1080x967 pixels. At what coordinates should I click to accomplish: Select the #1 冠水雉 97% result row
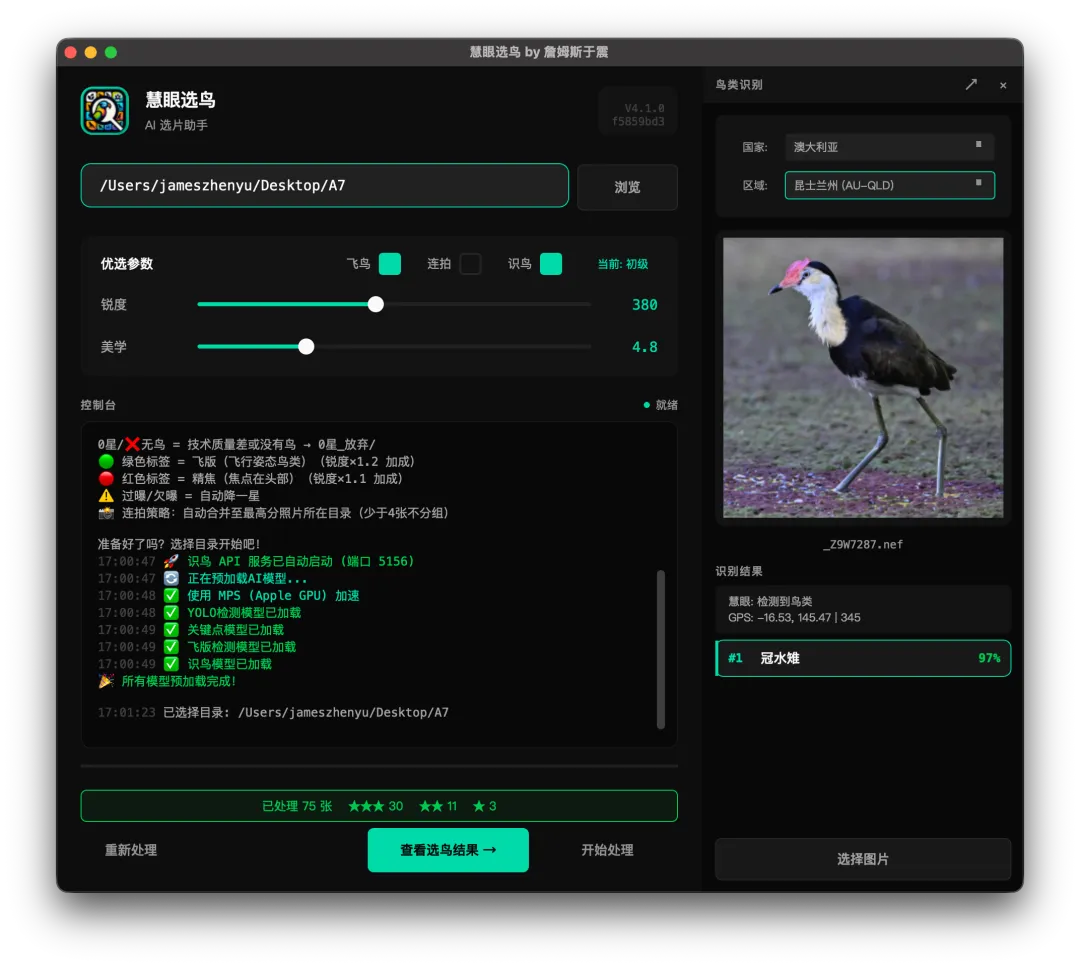(x=863, y=658)
